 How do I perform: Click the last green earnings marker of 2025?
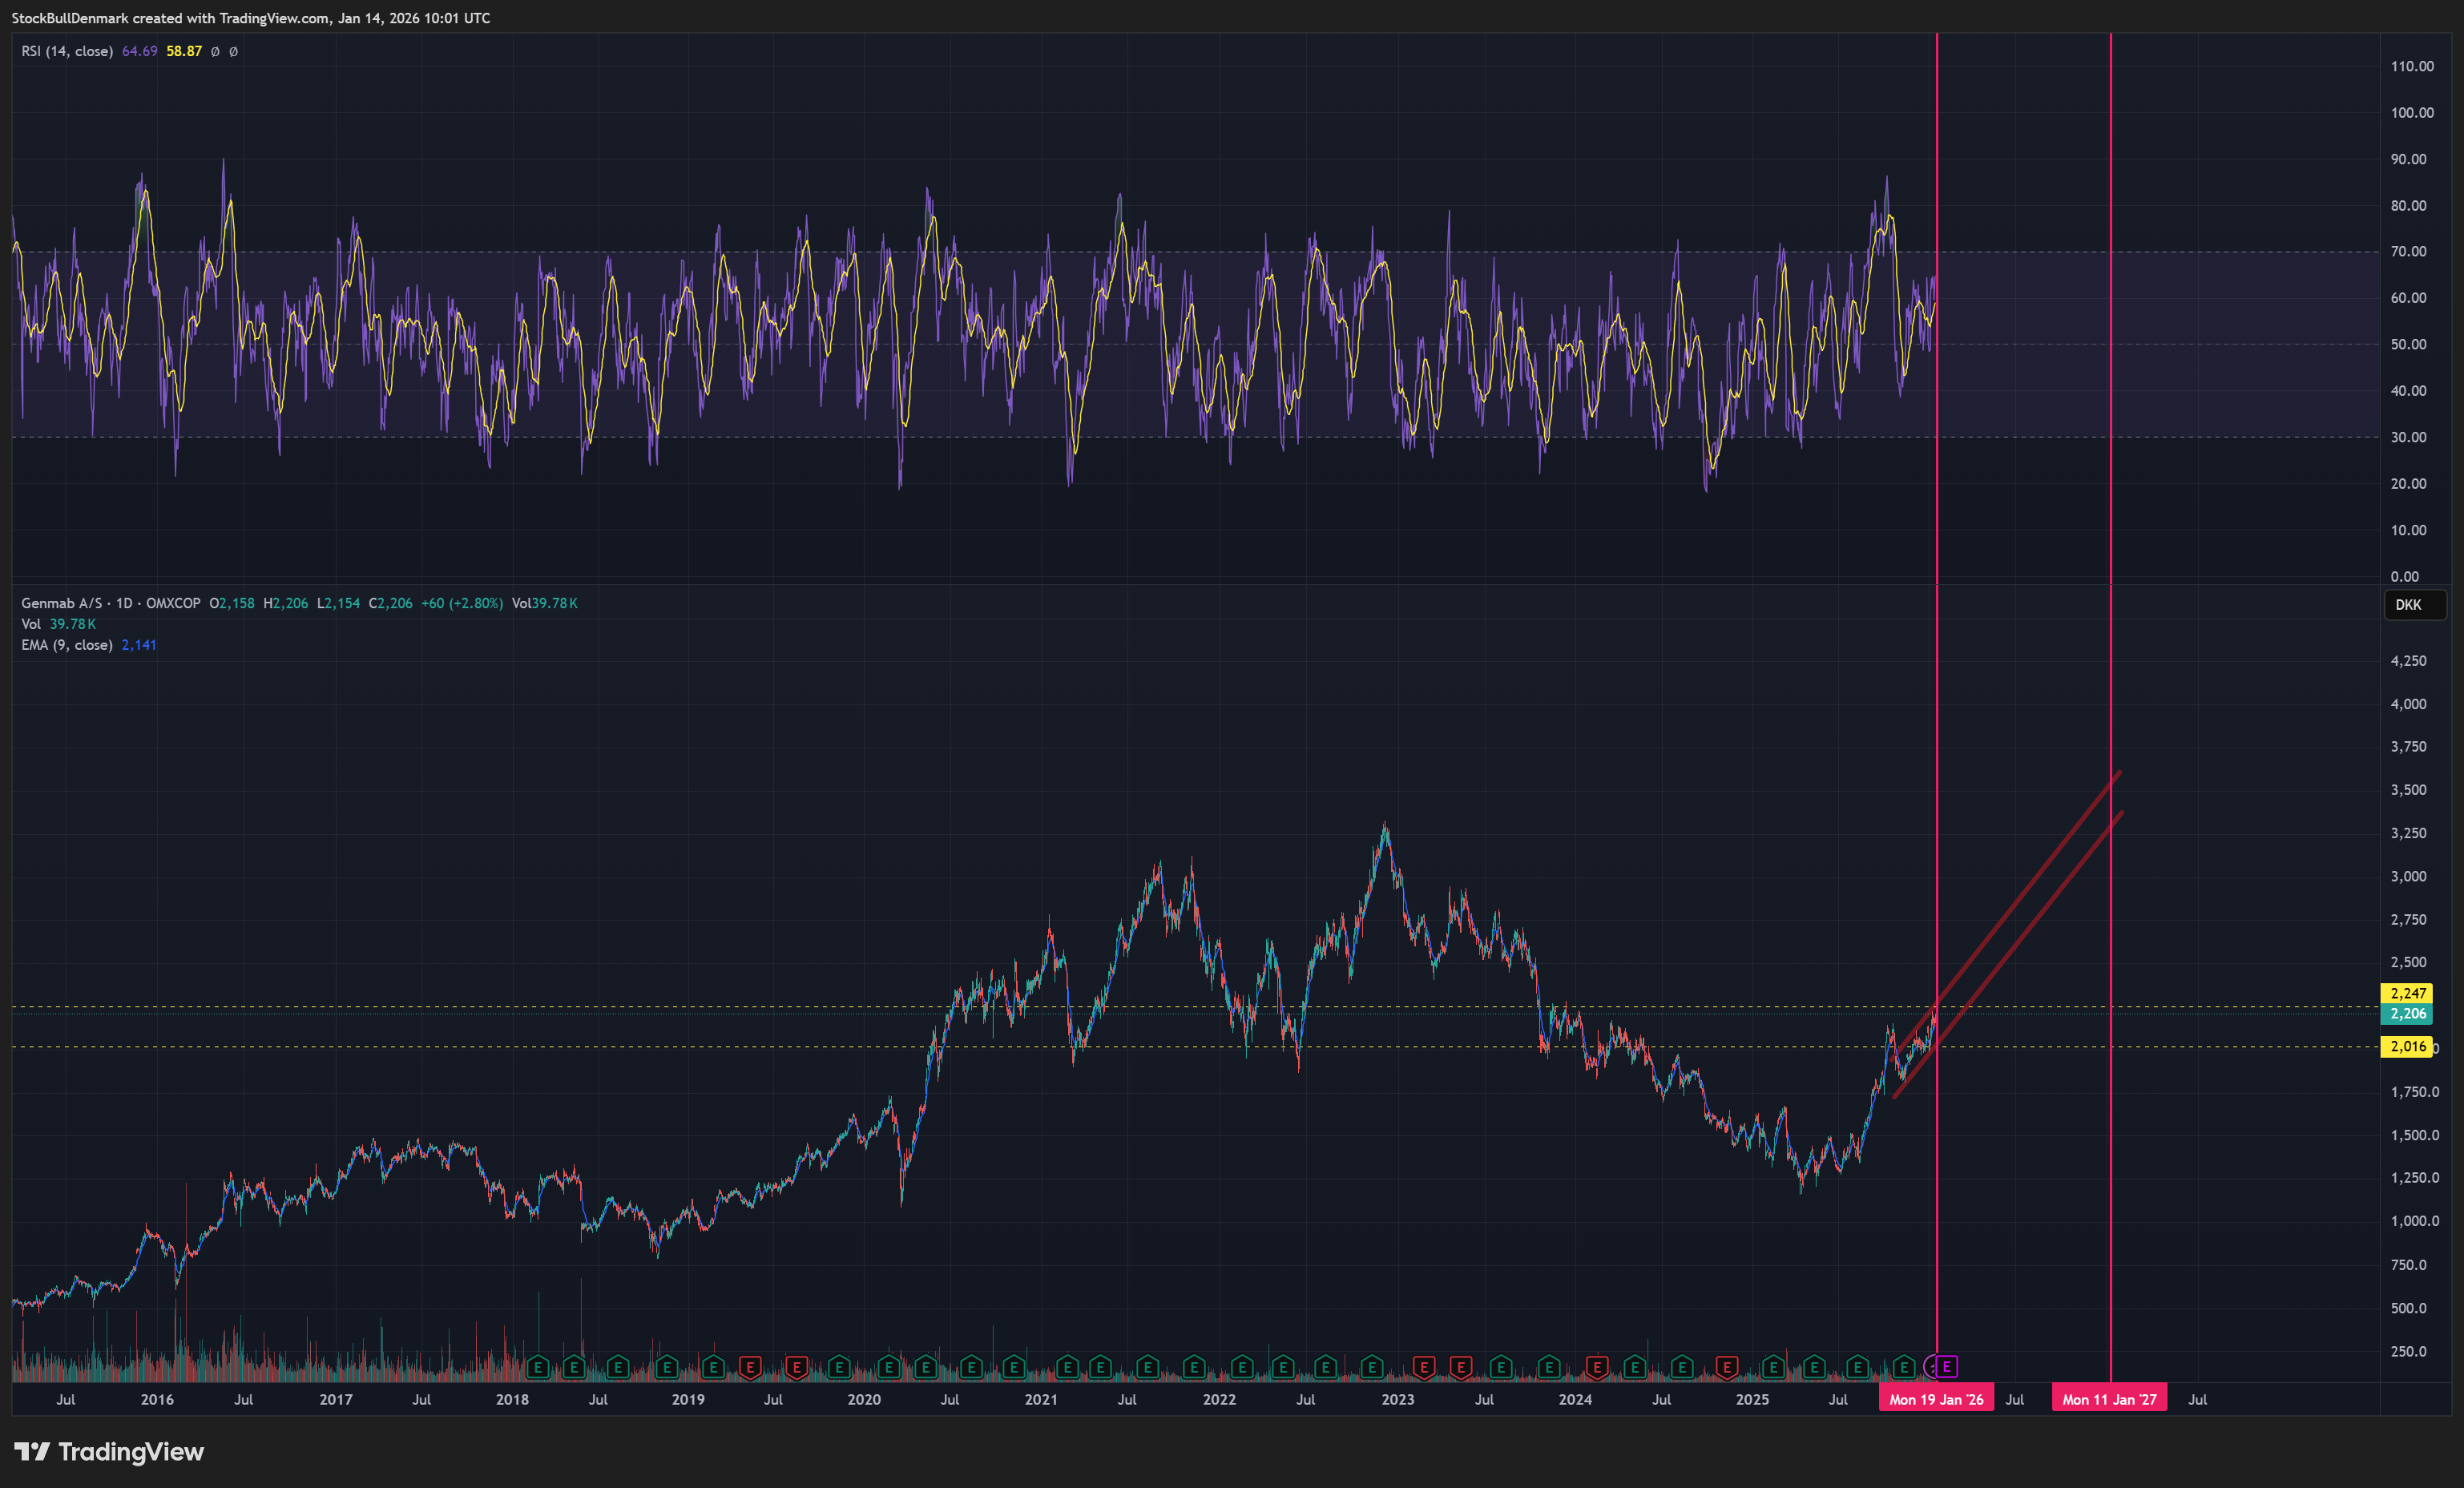(x=1904, y=1366)
